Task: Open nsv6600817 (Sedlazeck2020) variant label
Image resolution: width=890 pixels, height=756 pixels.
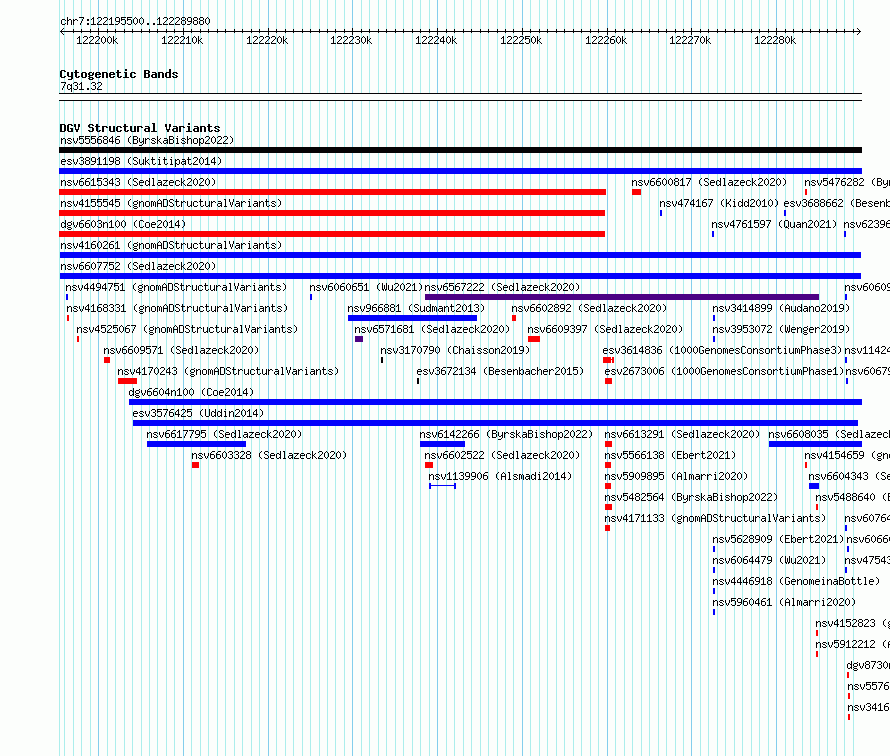Action: [709, 182]
